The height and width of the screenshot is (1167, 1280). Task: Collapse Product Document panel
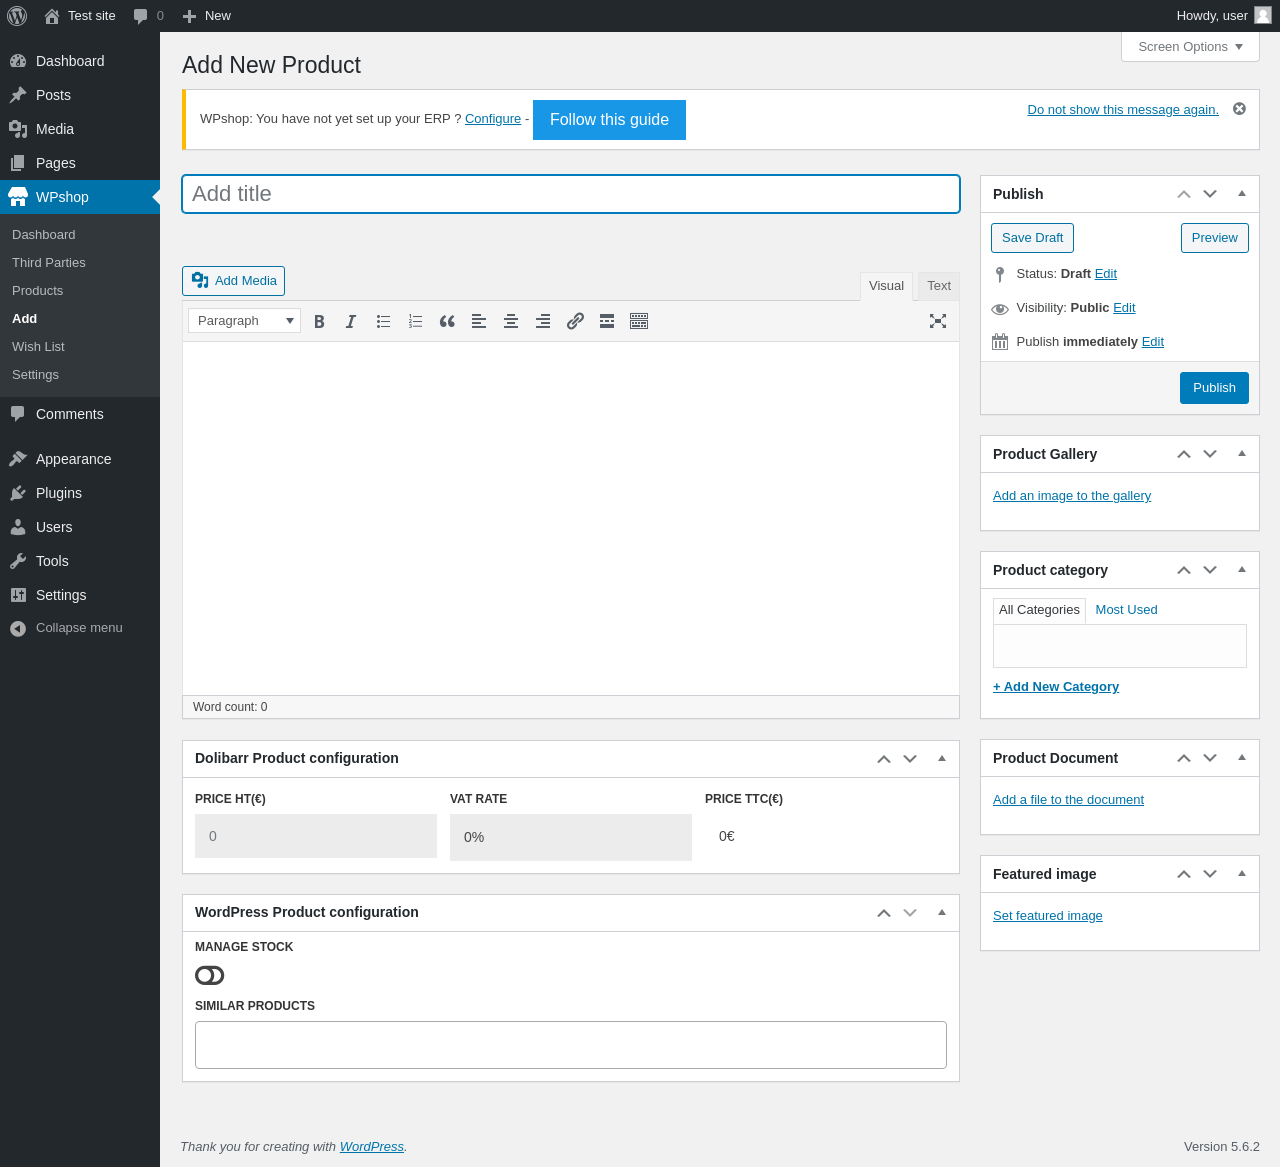point(1242,758)
